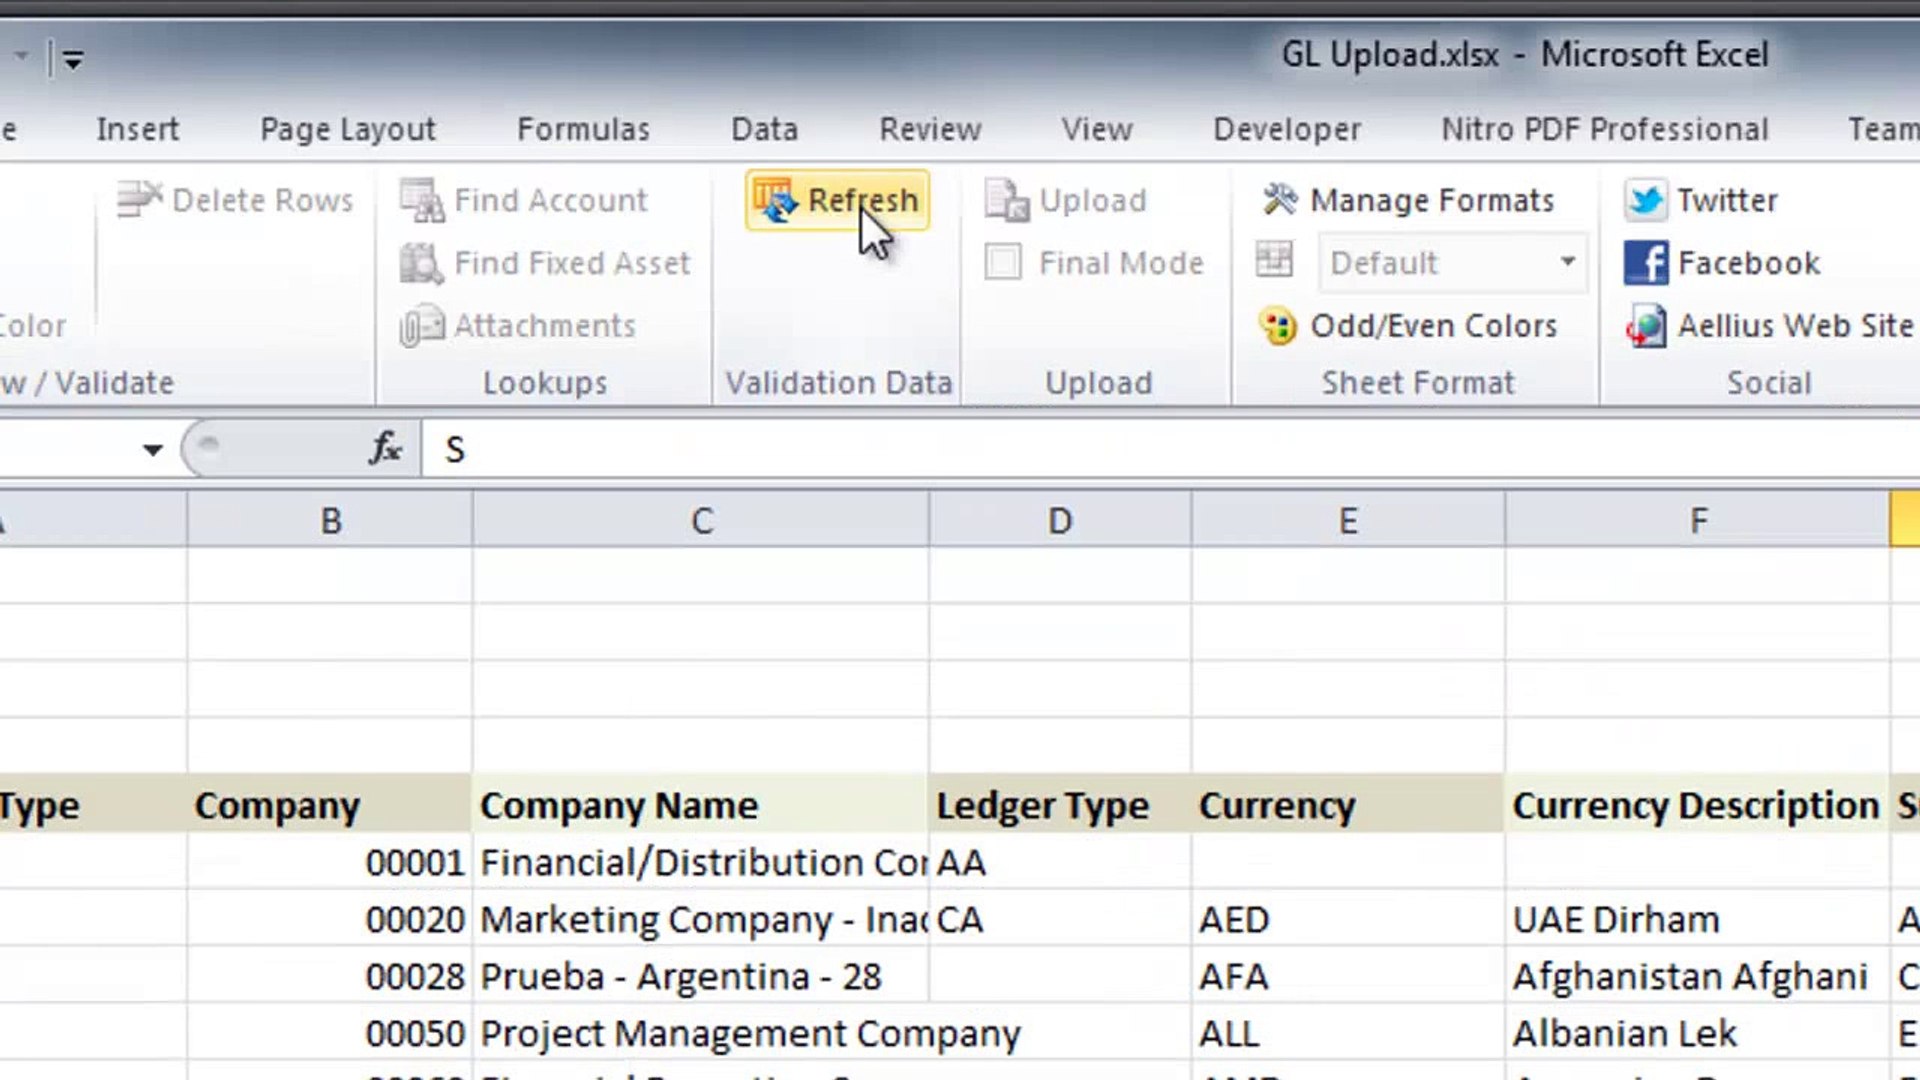Click the Find Fixed Asset label
The height and width of the screenshot is (1080, 1920).
(x=572, y=263)
